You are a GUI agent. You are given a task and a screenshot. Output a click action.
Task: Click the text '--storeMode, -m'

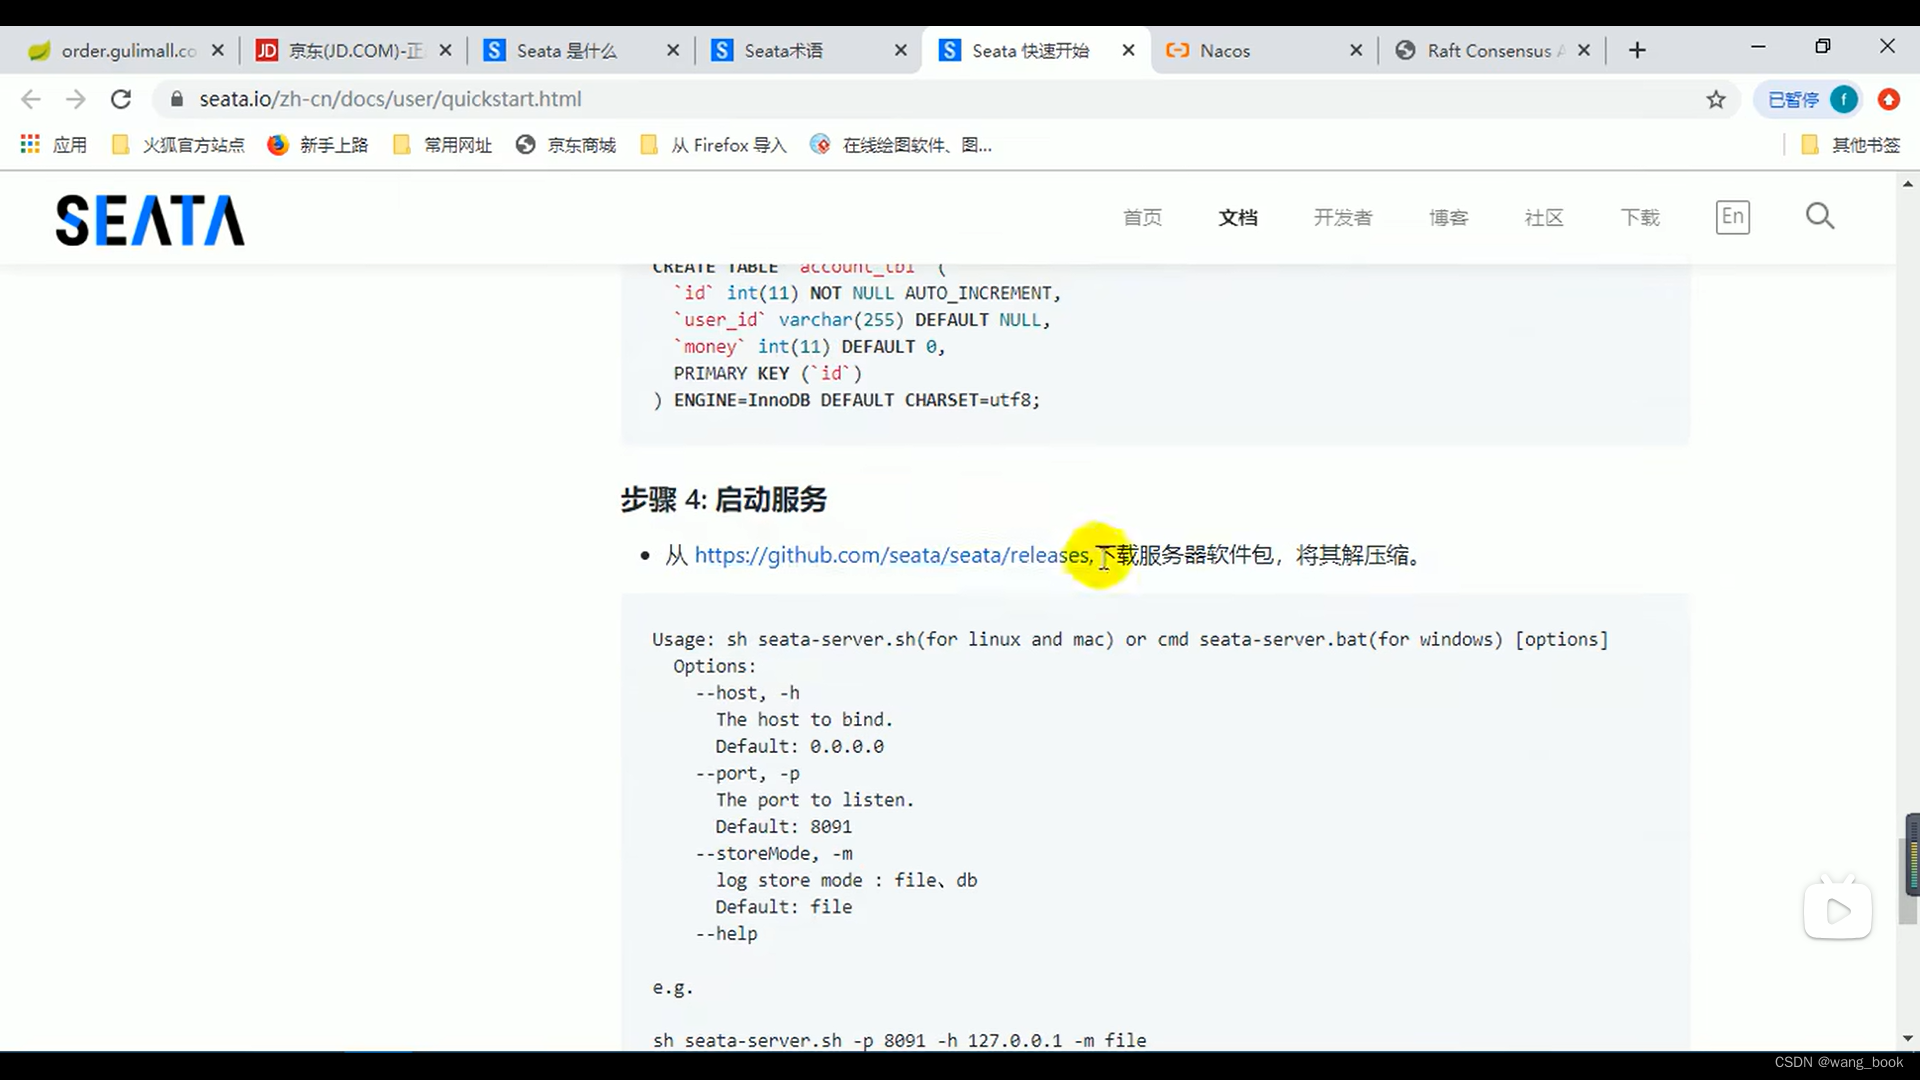pos(774,854)
